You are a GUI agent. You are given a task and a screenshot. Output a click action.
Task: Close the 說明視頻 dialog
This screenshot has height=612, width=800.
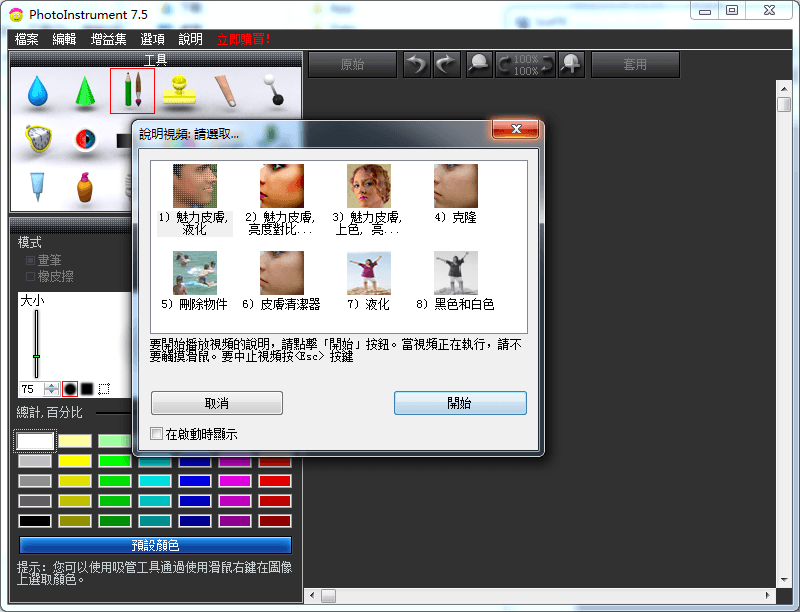516,129
